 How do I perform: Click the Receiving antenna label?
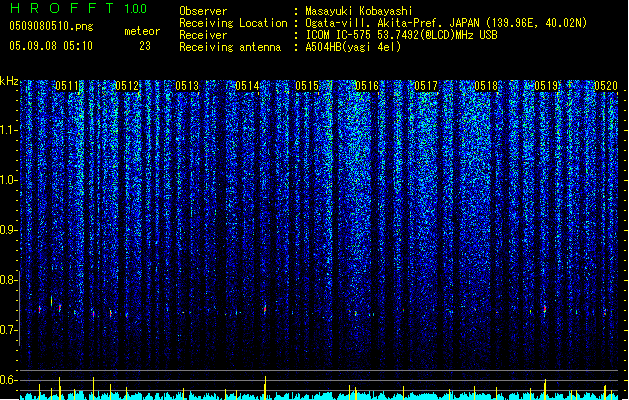pos(230,47)
